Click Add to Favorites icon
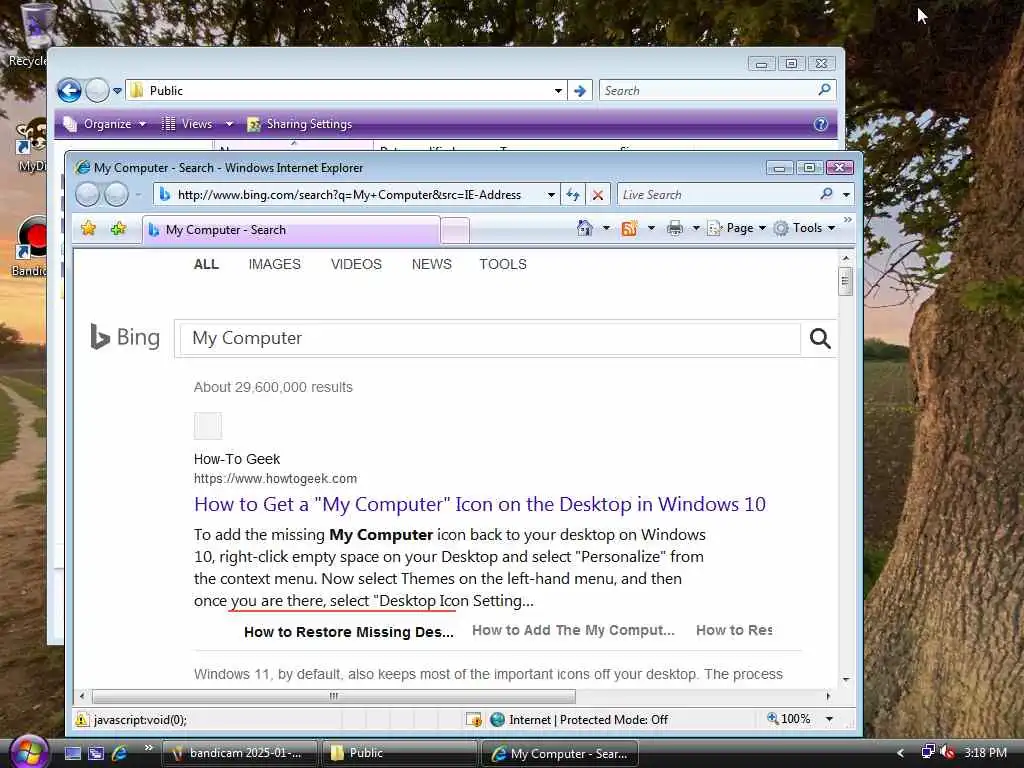1024x768 pixels. pos(118,229)
